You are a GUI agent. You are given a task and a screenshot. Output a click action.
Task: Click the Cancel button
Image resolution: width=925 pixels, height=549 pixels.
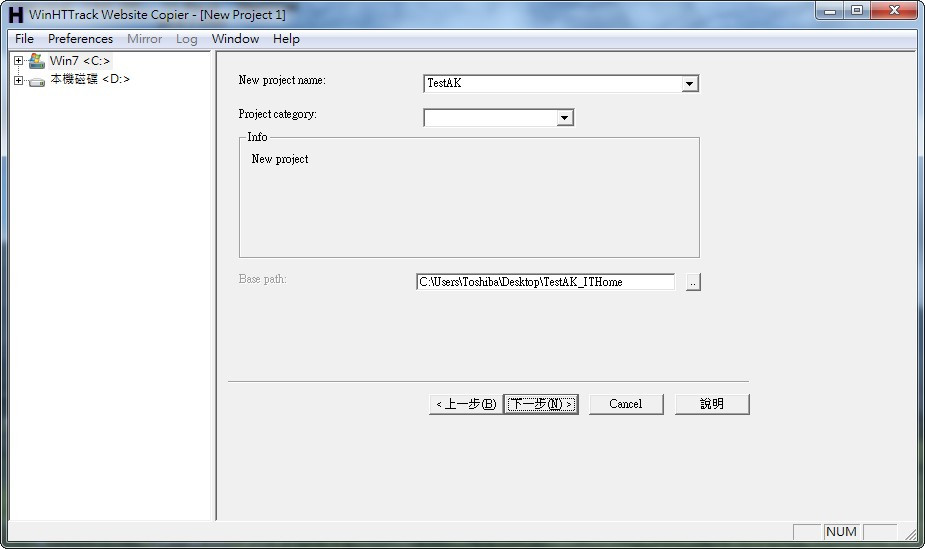tap(626, 404)
